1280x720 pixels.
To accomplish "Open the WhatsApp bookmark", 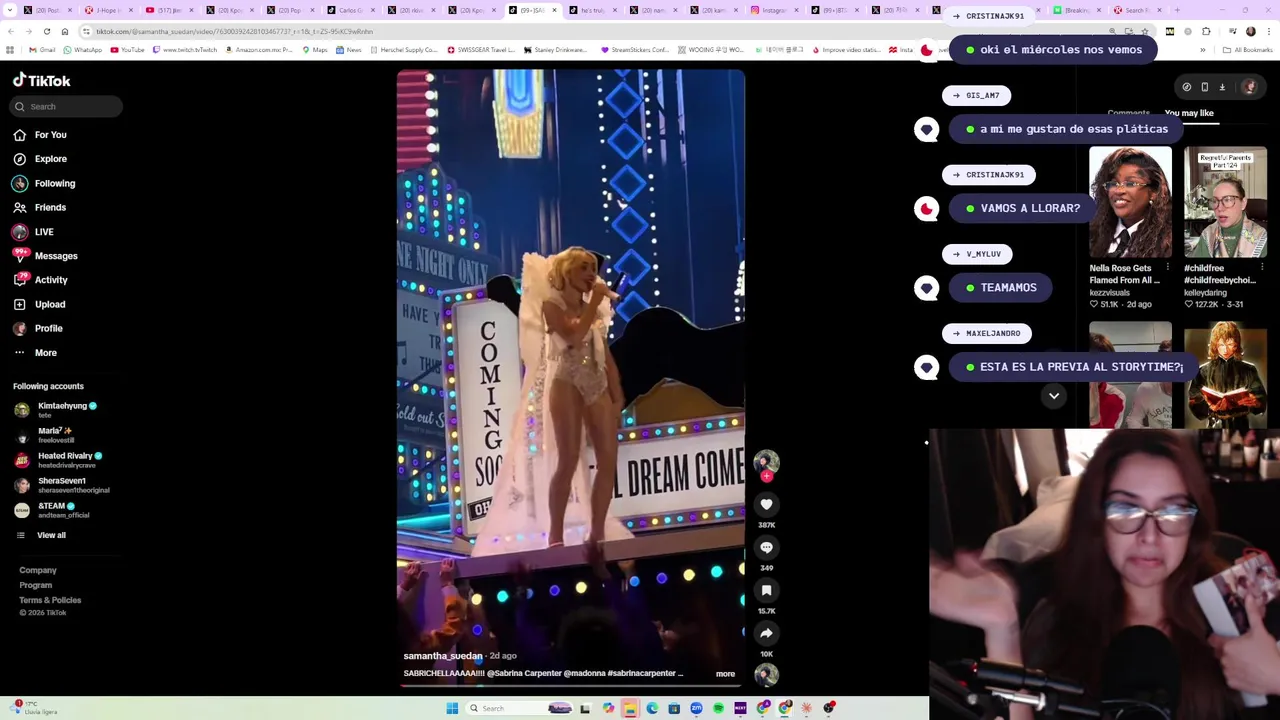I will coord(82,50).
